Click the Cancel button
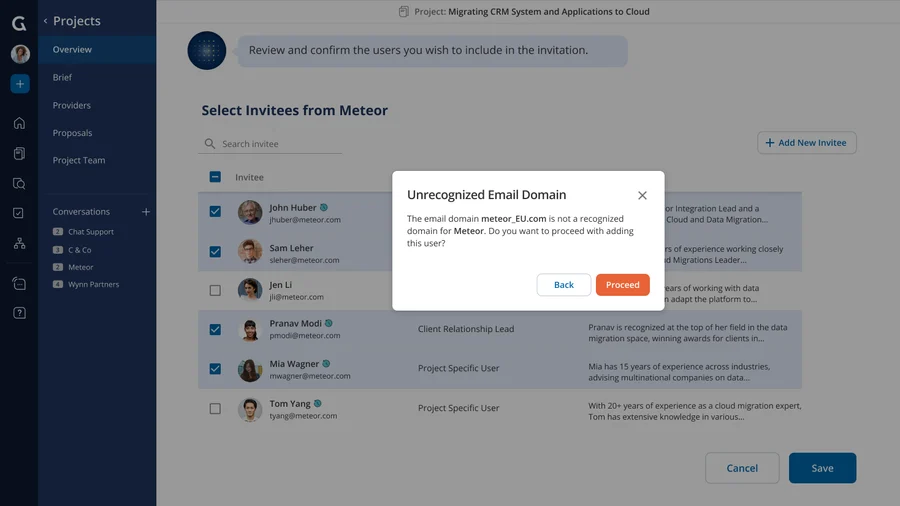The width and height of the screenshot is (900, 506). pos(742,468)
